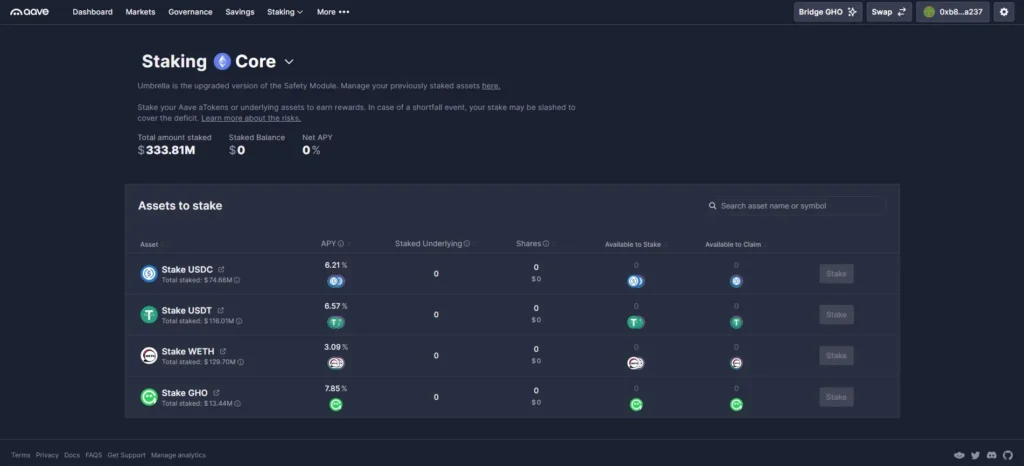Click the external link icon beside Stake USDT
This screenshot has height=466, width=1024.
pos(220,310)
